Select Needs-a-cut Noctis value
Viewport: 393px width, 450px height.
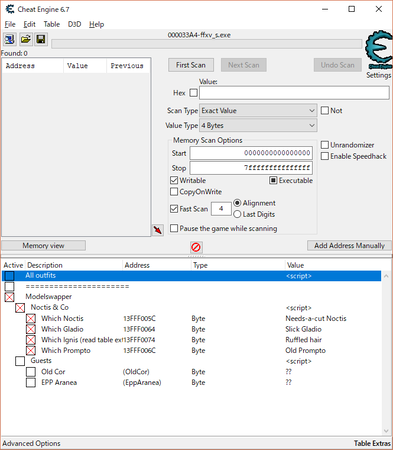(x=316, y=318)
